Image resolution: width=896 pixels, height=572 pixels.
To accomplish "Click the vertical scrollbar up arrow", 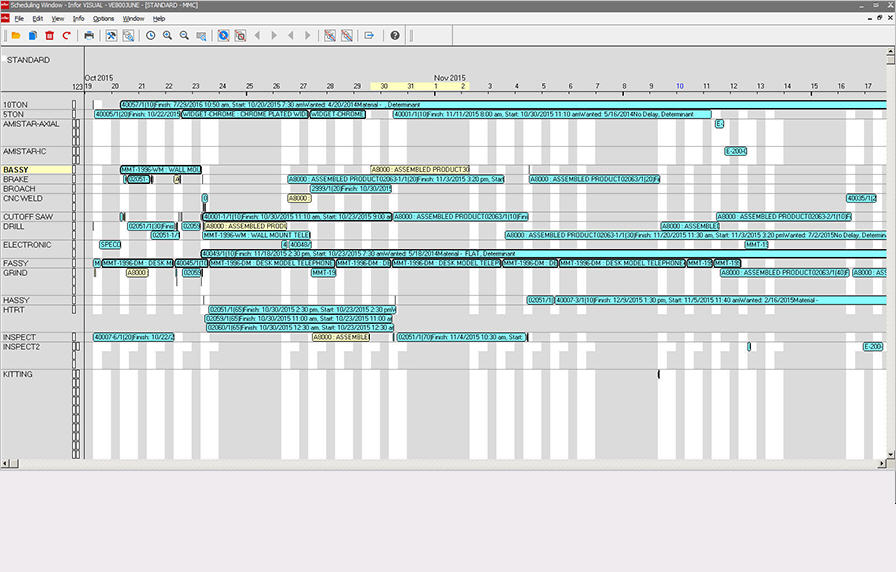I will [891, 52].
